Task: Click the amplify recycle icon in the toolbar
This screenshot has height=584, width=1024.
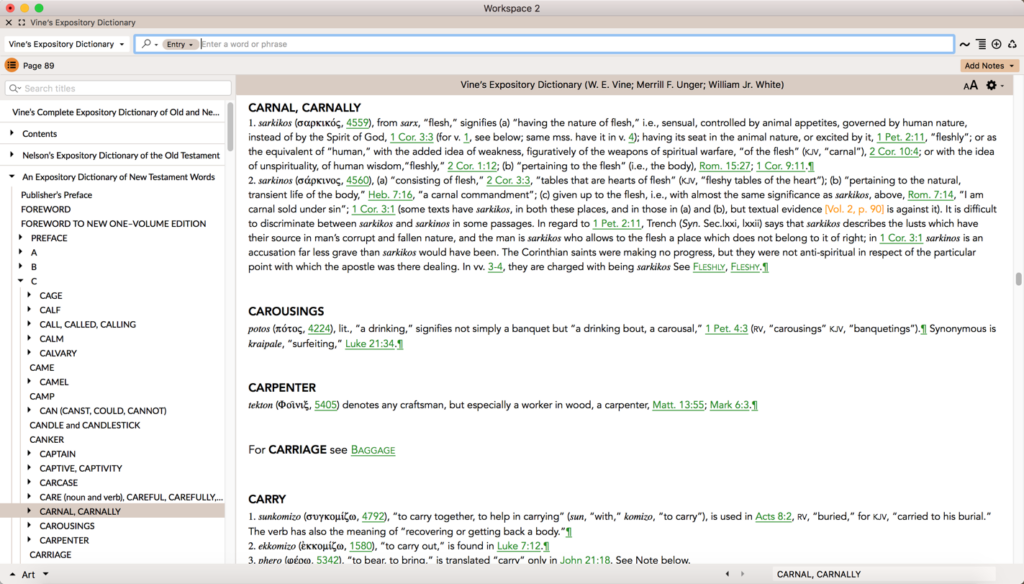Action: pyautogui.click(x=1012, y=44)
